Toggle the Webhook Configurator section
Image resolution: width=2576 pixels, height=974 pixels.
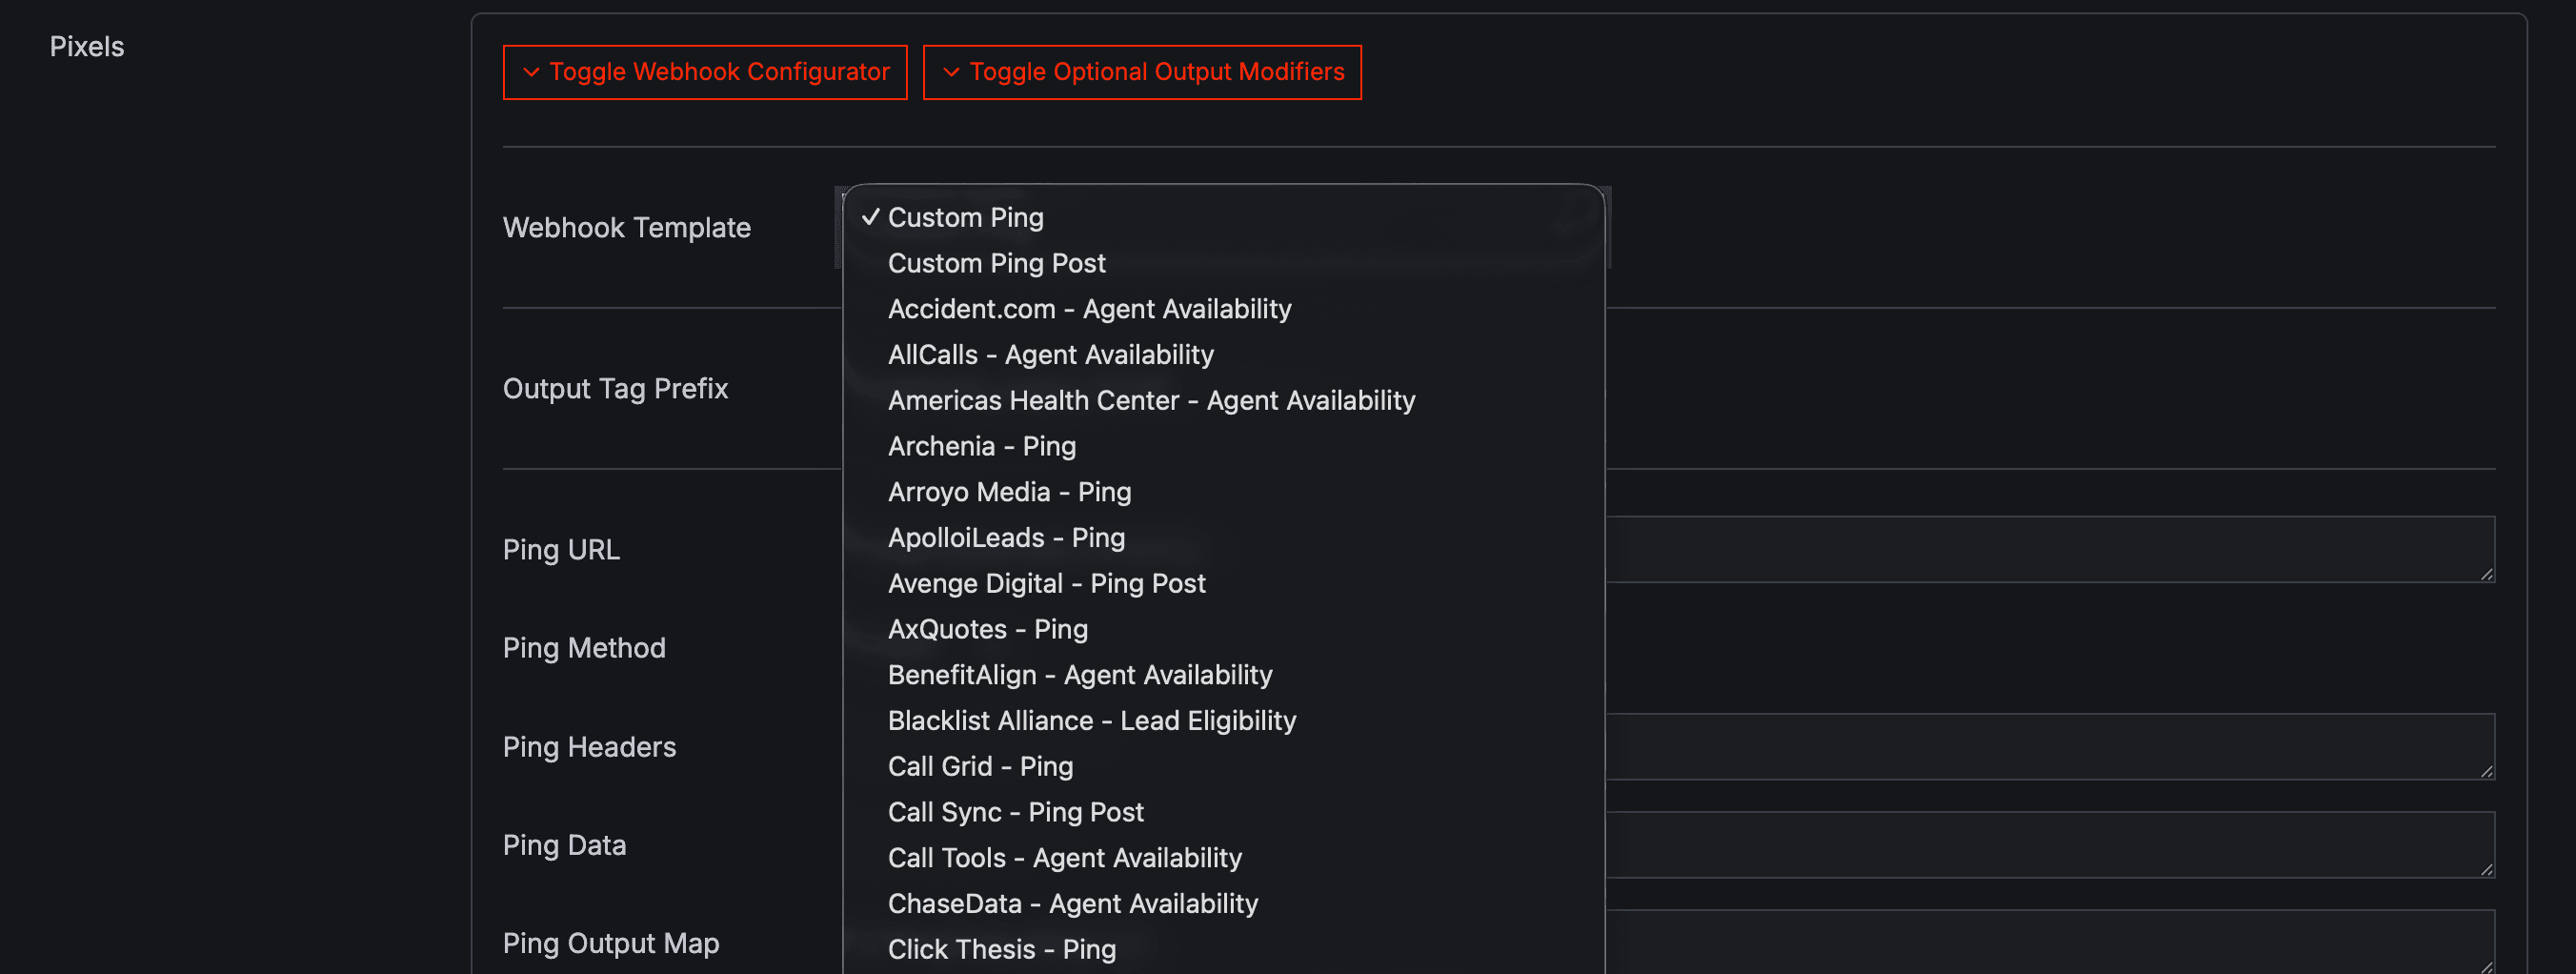point(704,71)
